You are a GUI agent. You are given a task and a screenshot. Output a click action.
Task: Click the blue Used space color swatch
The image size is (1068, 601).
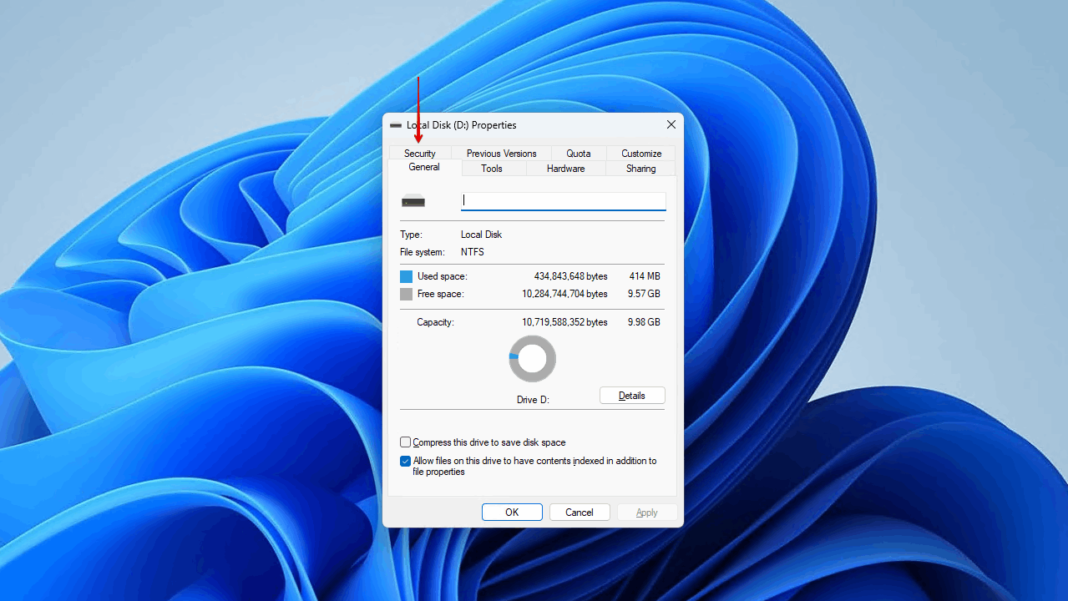coord(406,276)
